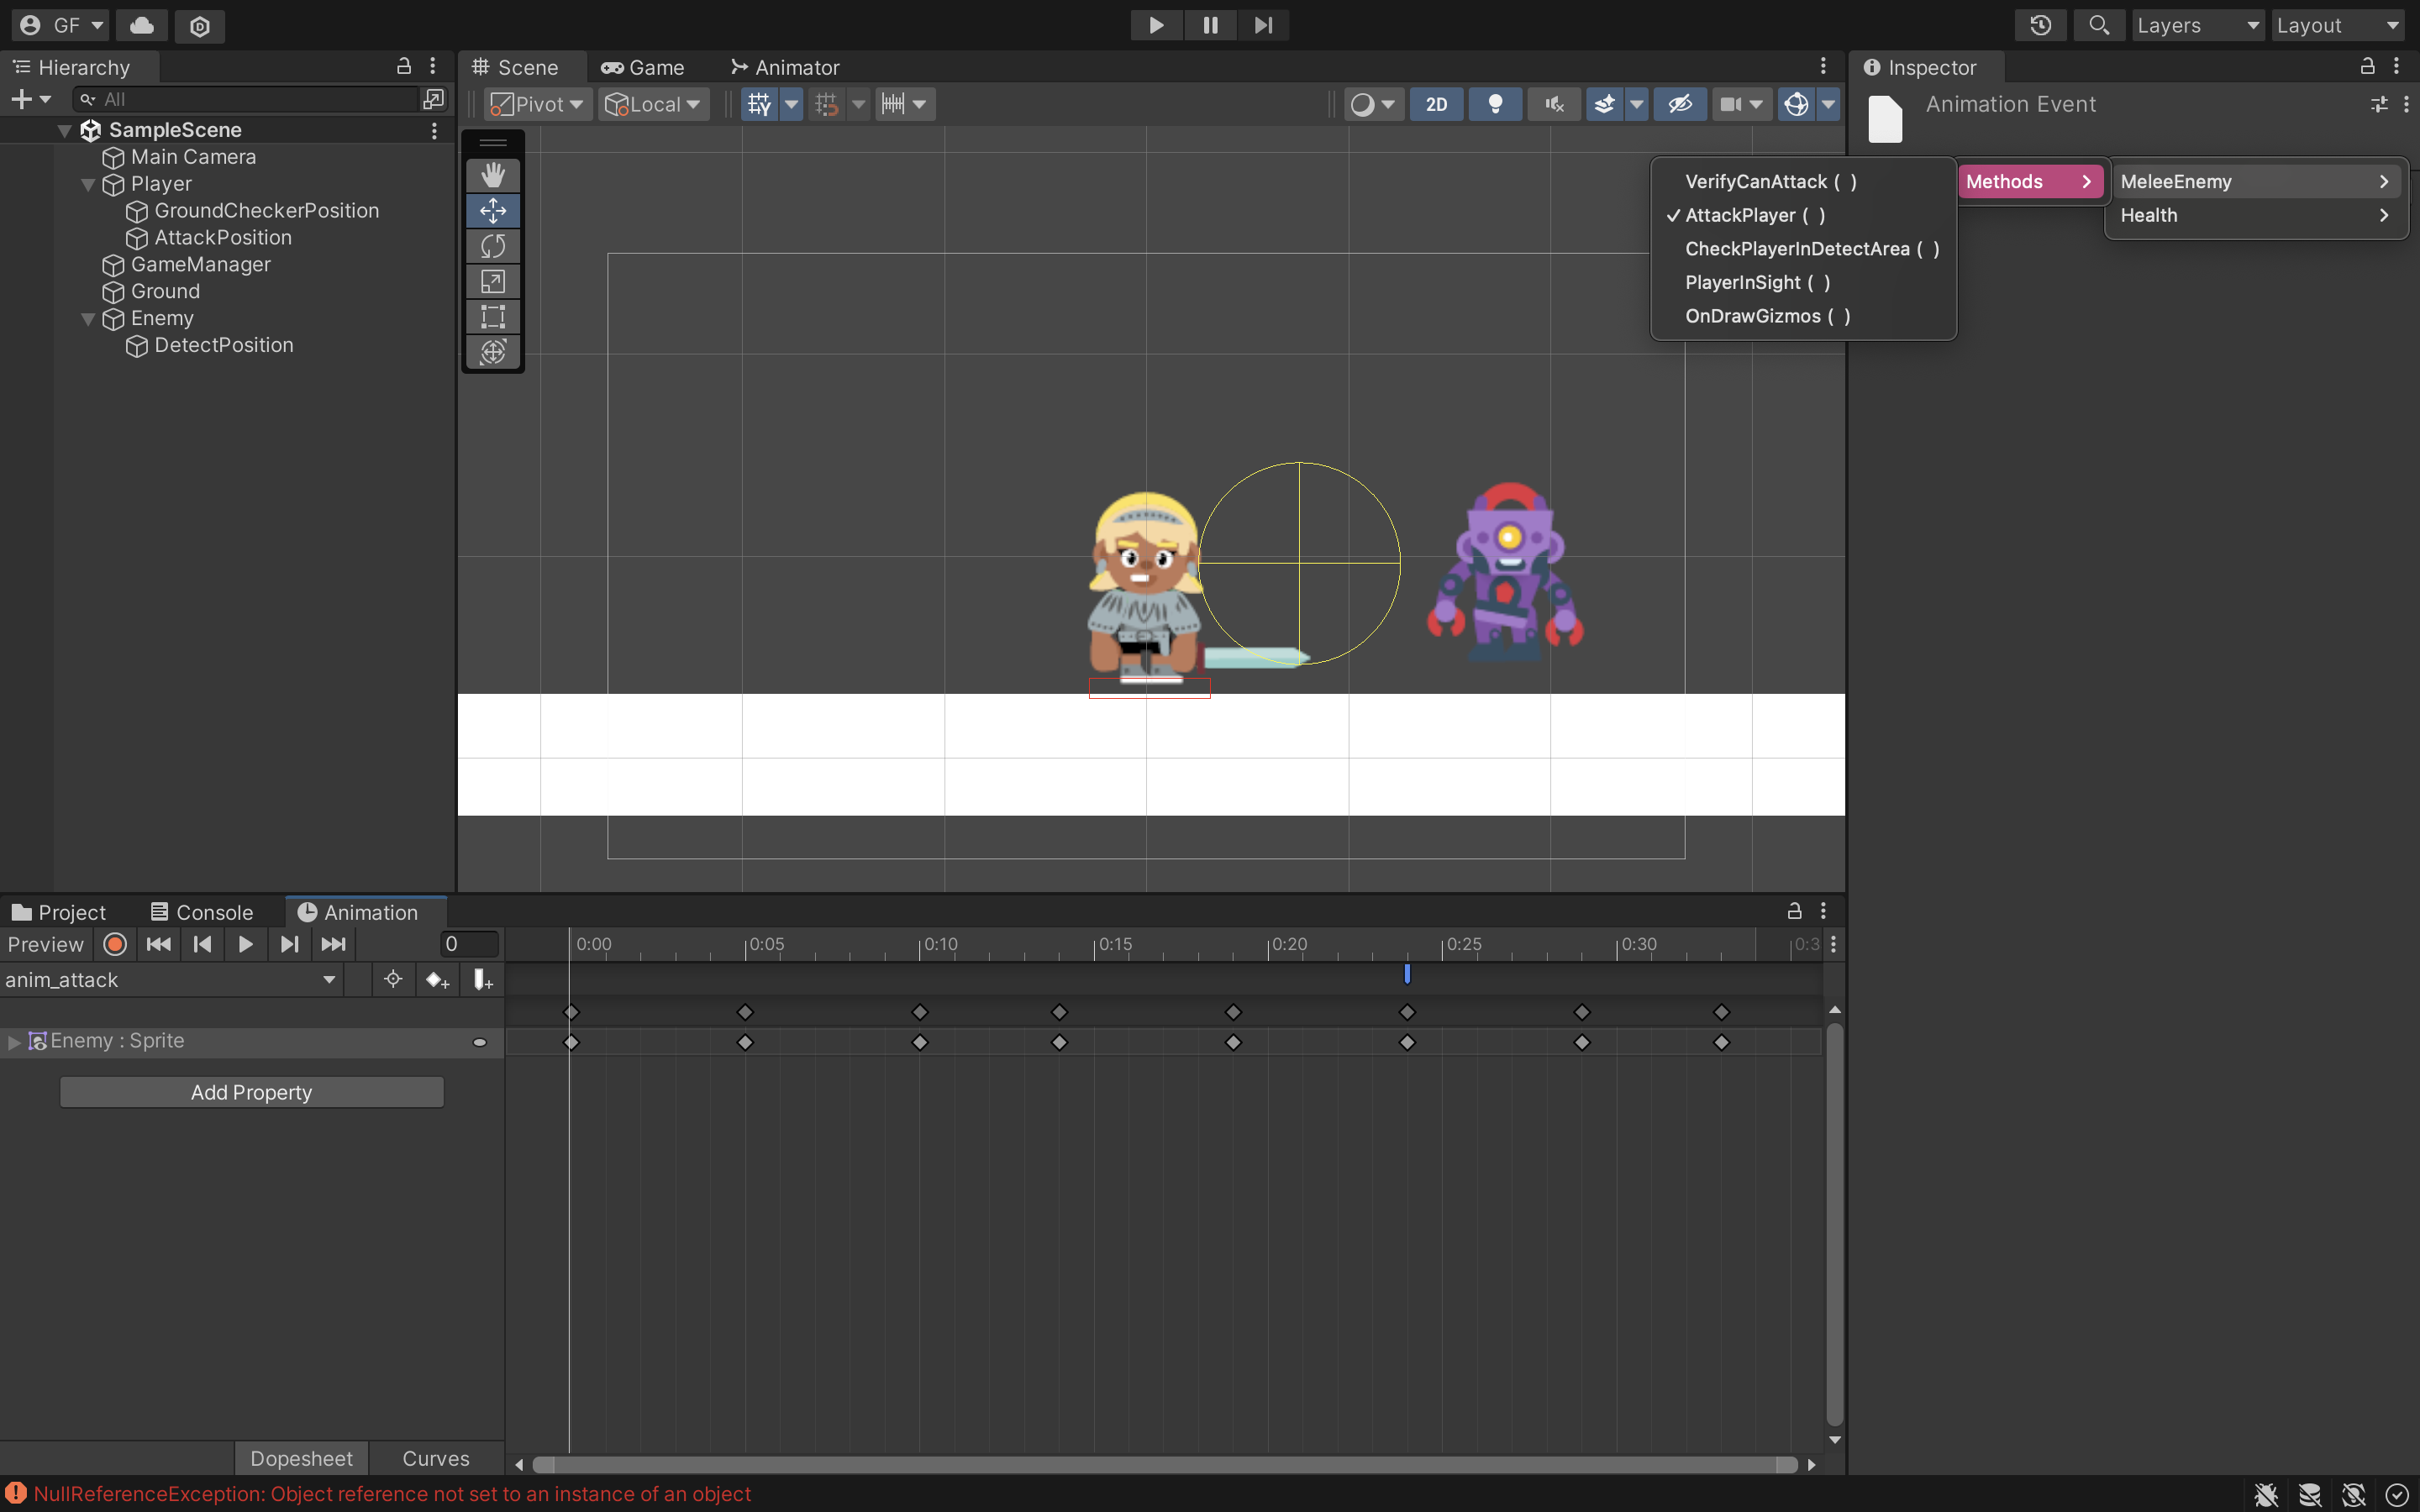Select the Hand tool in Scene view
This screenshot has height=1512, width=2420.
(x=493, y=174)
